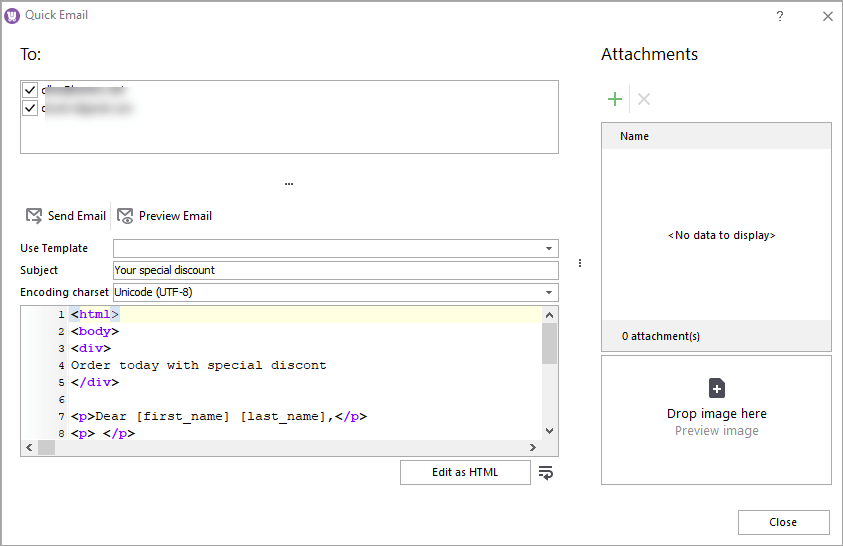
Task: Click the editor's vertical scrollbar down arrow
Action: (x=549, y=431)
